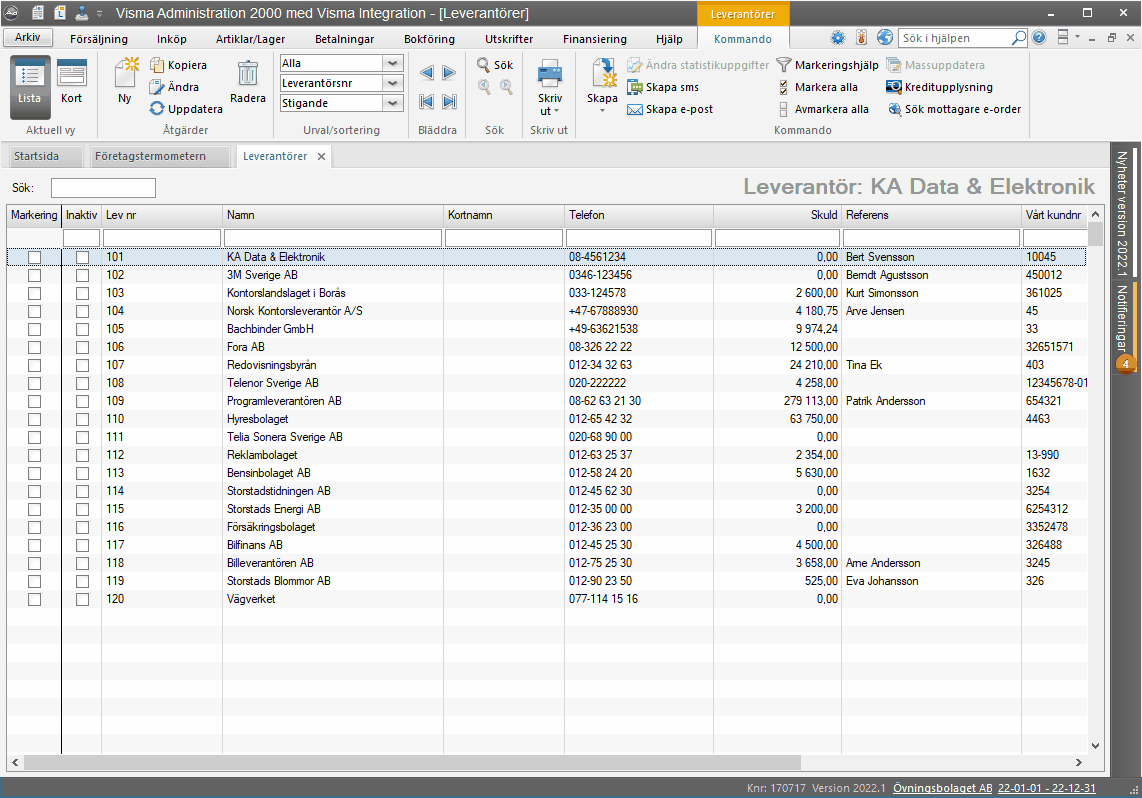Delete supplier using Radera trash icon
Image resolution: width=1142 pixels, height=798 pixels.
coord(248,80)
